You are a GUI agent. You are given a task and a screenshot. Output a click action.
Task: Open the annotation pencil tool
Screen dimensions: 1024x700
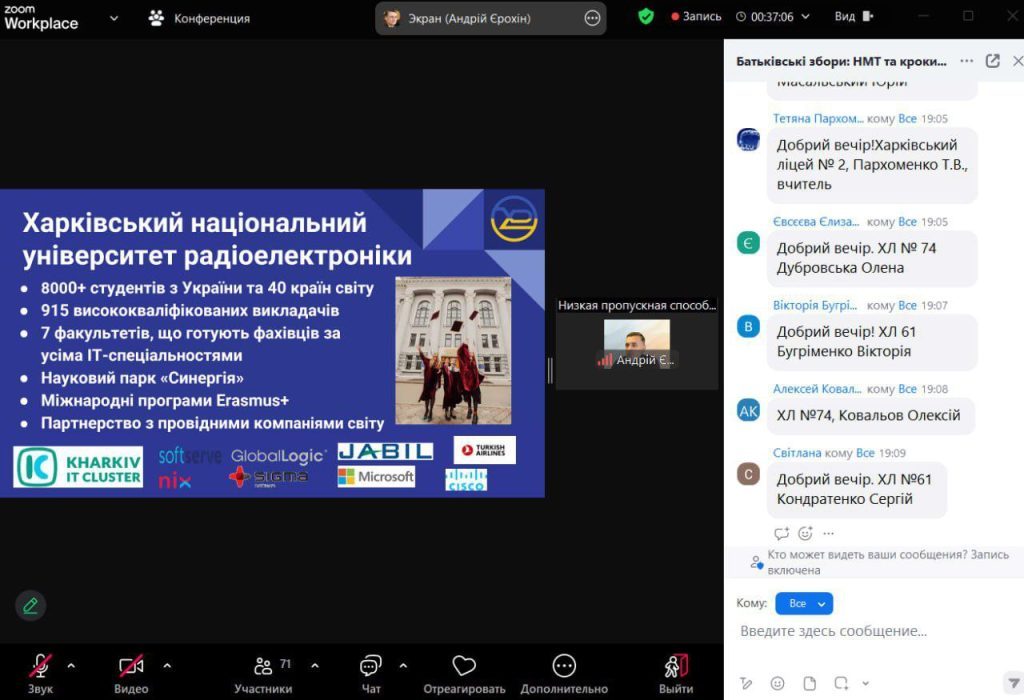point(30,605)
